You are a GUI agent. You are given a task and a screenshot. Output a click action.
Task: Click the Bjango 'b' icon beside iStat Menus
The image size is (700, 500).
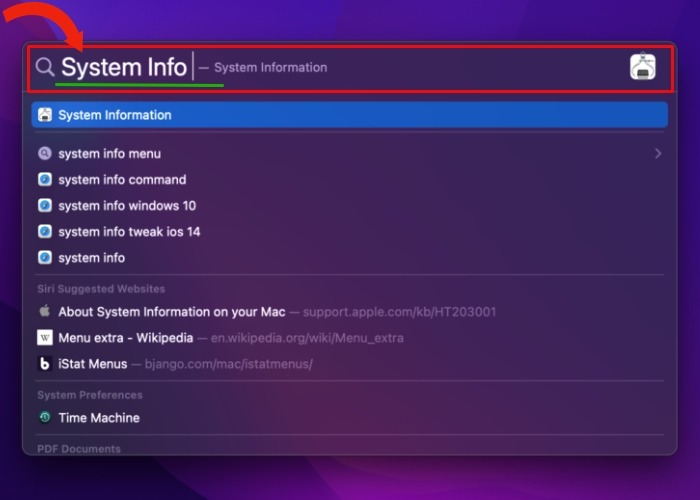[x=45, y=364]
